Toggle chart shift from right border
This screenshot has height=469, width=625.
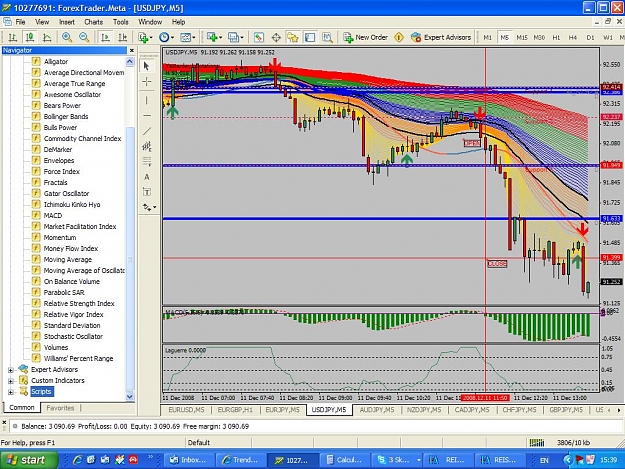click(x=122, y=37)
